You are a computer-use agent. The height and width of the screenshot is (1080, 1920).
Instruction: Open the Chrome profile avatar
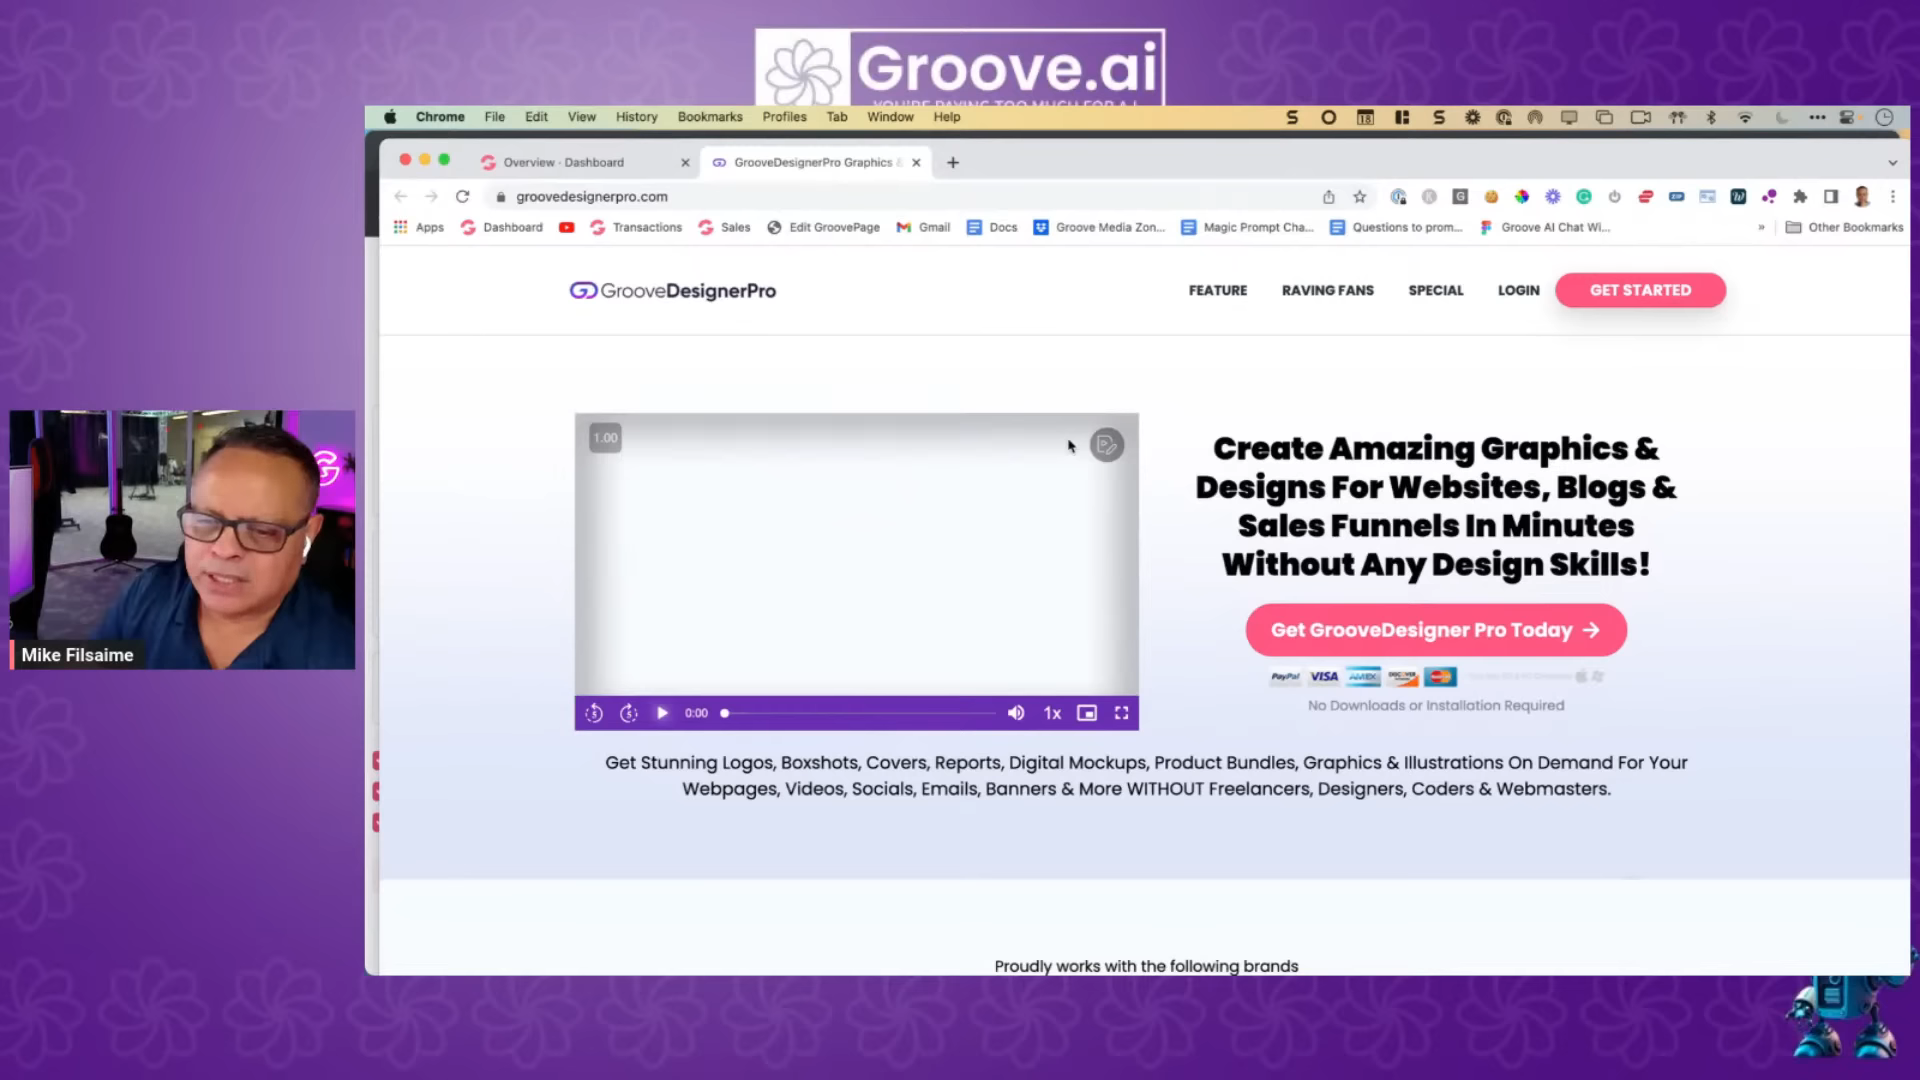coord(1862,197)
